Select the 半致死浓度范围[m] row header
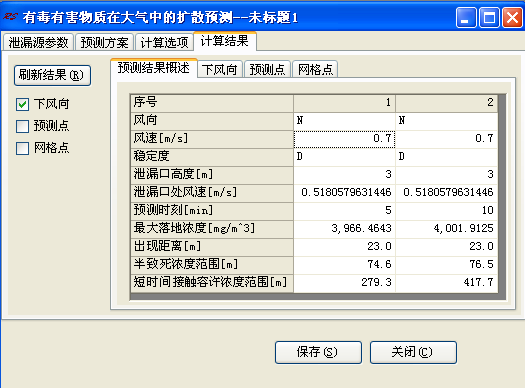The width and height of the screenshot is (525, 388). click(x=212, y=265)
